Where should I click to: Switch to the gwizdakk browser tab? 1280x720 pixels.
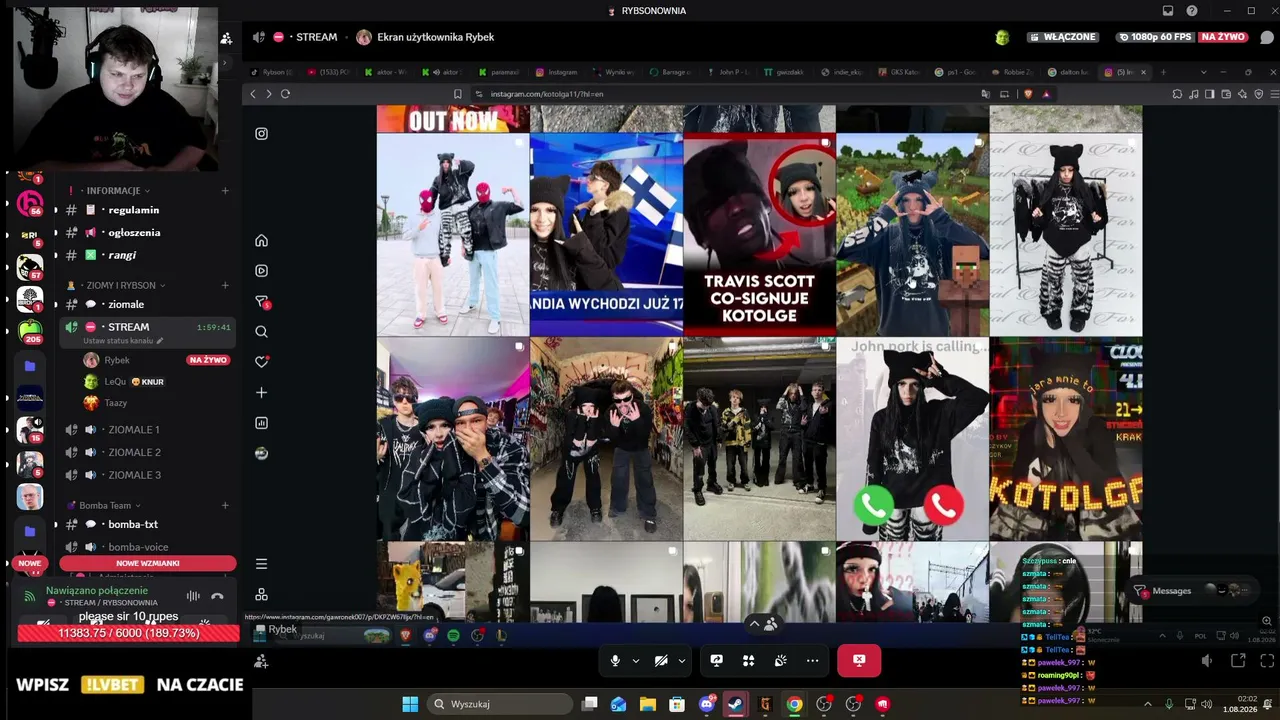(x=783, y=72)
